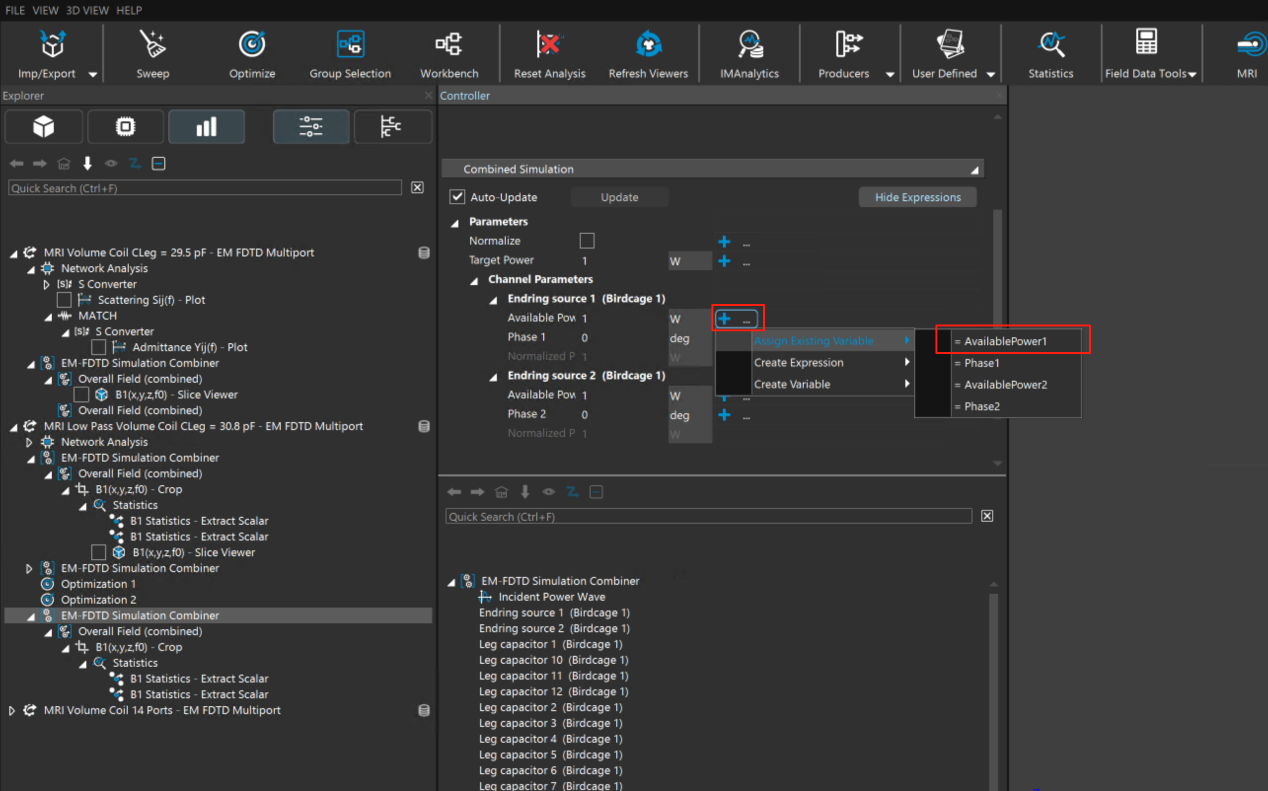Select the Group Selection tool
1268x791 pixels.
click(x=350, y=45)
